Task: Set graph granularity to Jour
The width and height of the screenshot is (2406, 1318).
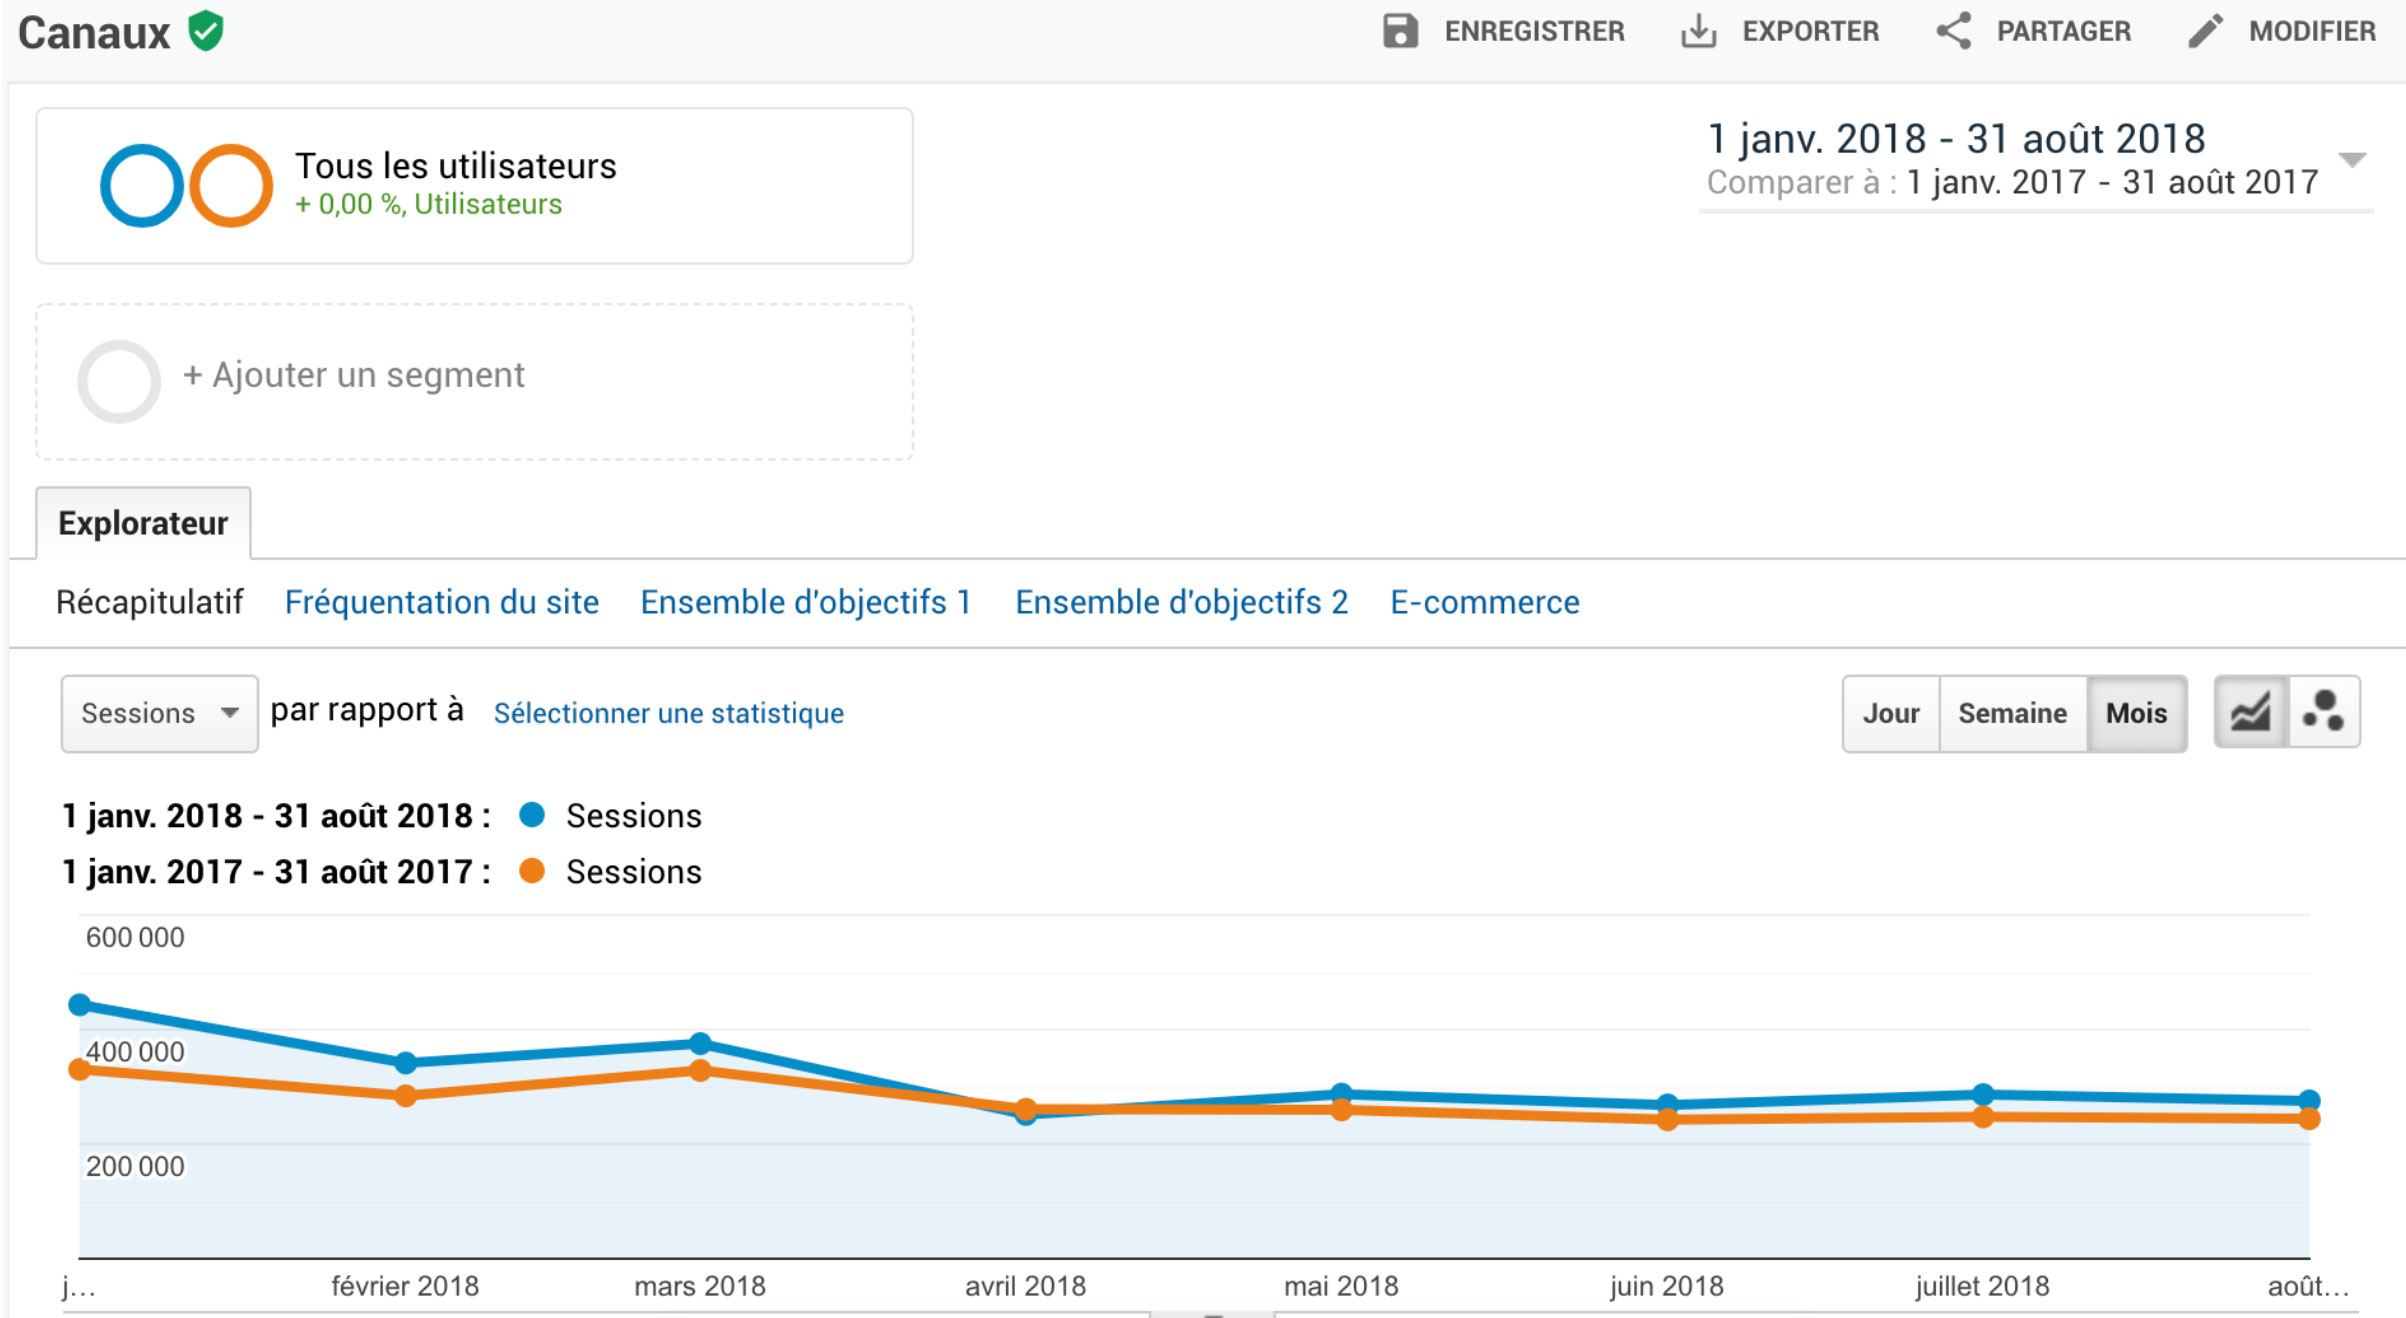Action: coord(1890,713)
